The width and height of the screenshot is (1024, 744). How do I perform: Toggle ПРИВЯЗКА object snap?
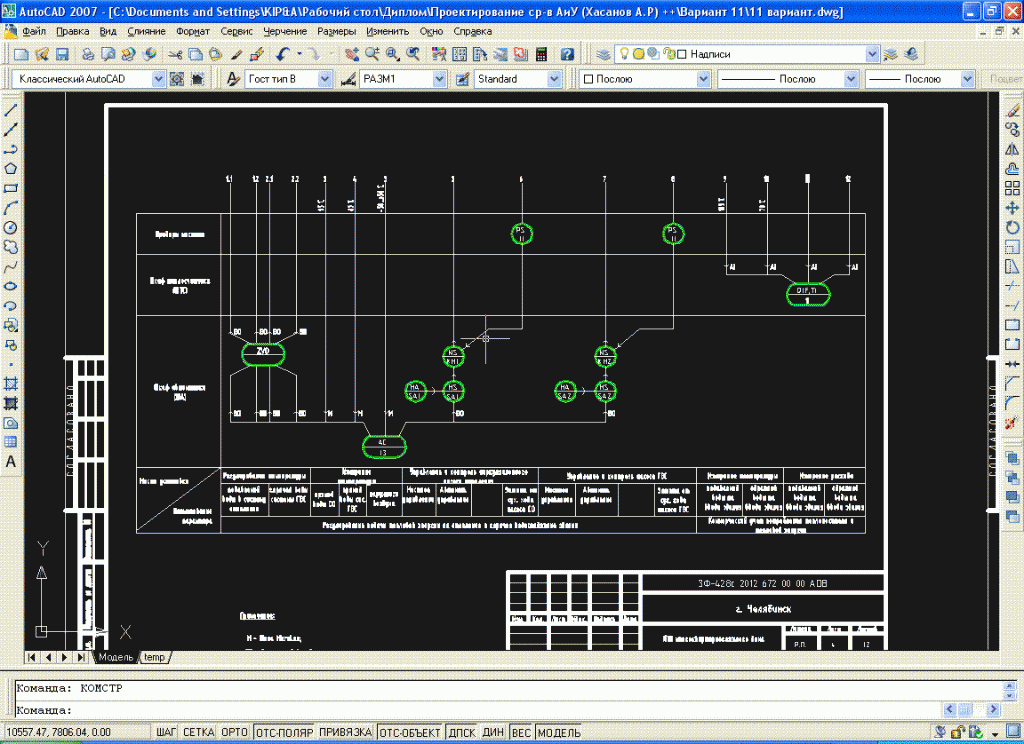click(x=346, y=733)
